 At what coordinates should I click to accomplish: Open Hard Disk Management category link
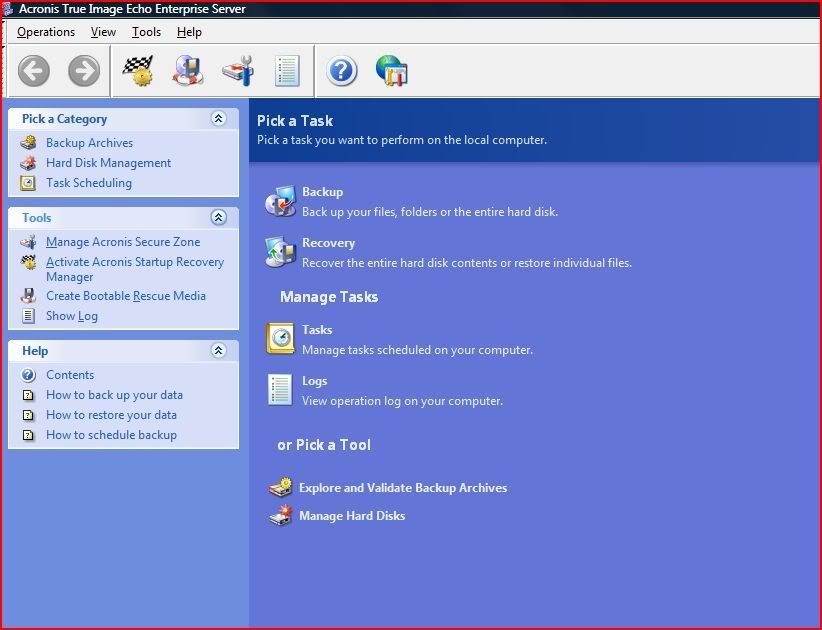point(108,163)
